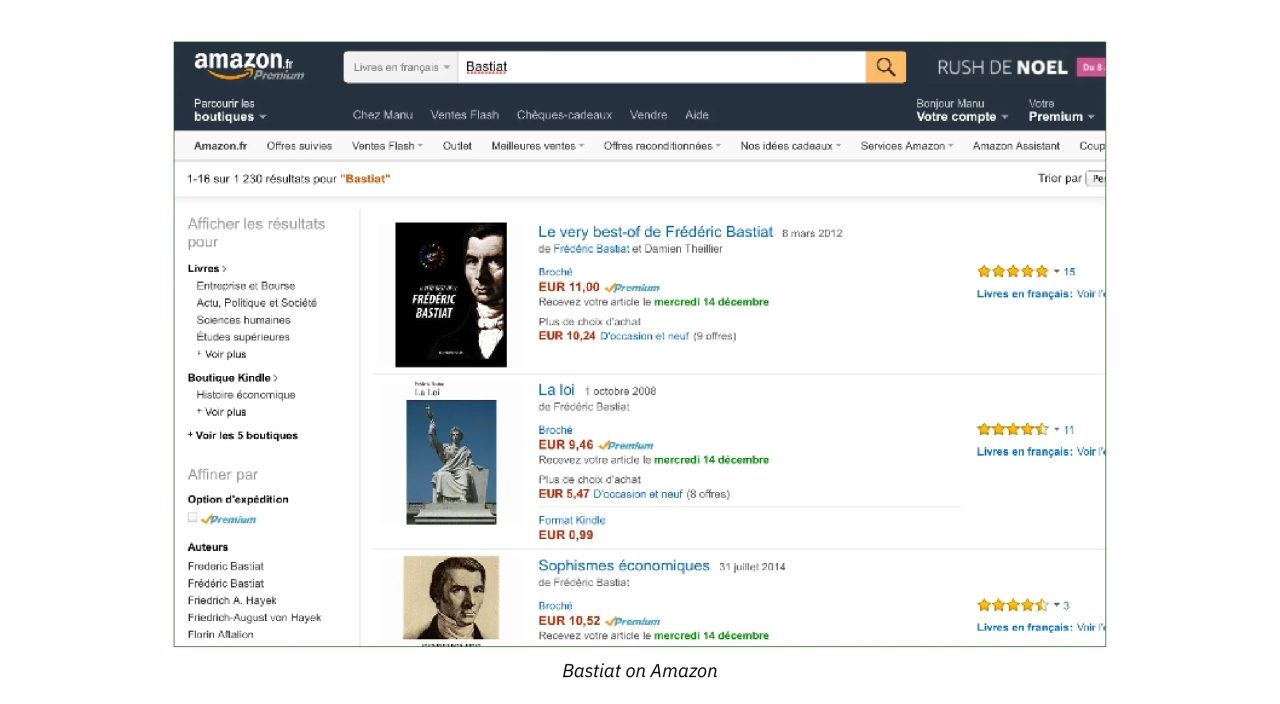
Task: Open the Le very best-of book cover
Action: click(451, 295)
